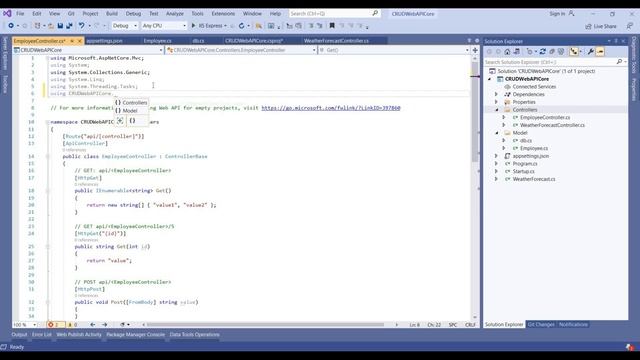Viewport: 640px width, 360px height.
Task: Open the Extensions menu
Action: (223, 13)
